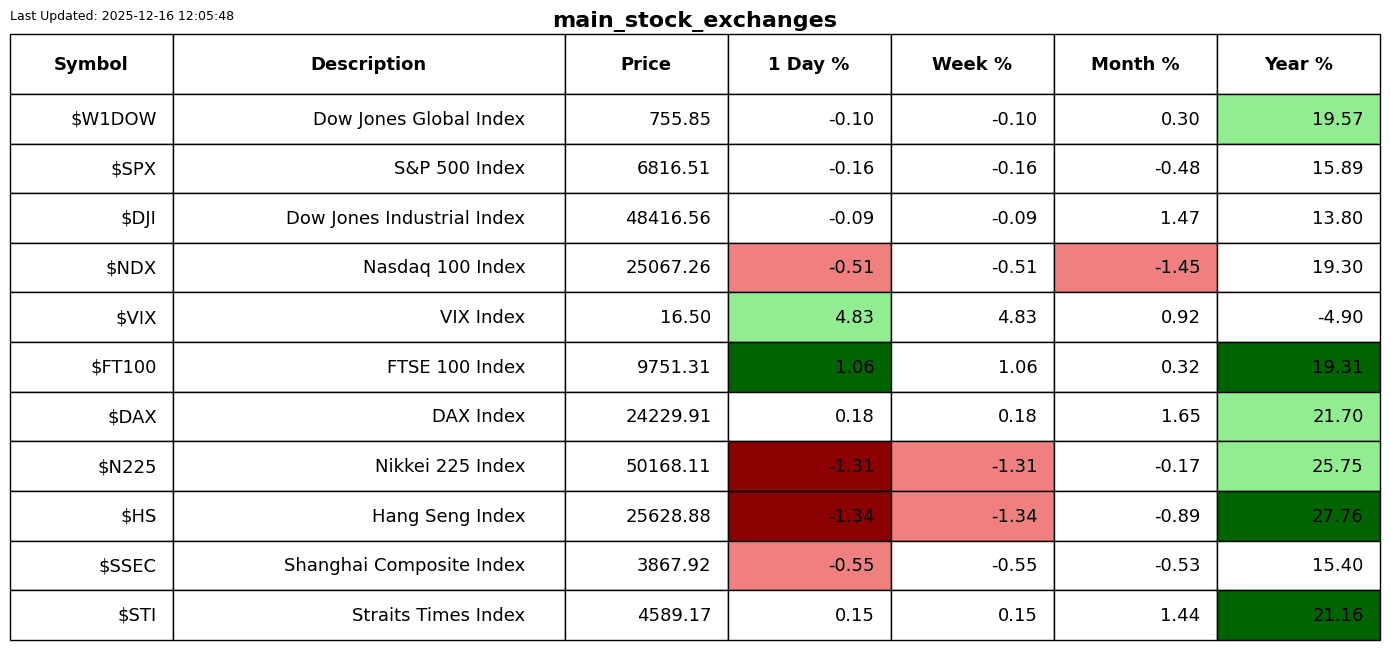The width and height of the screenshot is (1390, 650).
Task: Open the $W1DOW symbol
Action: (x=113, y=119)
